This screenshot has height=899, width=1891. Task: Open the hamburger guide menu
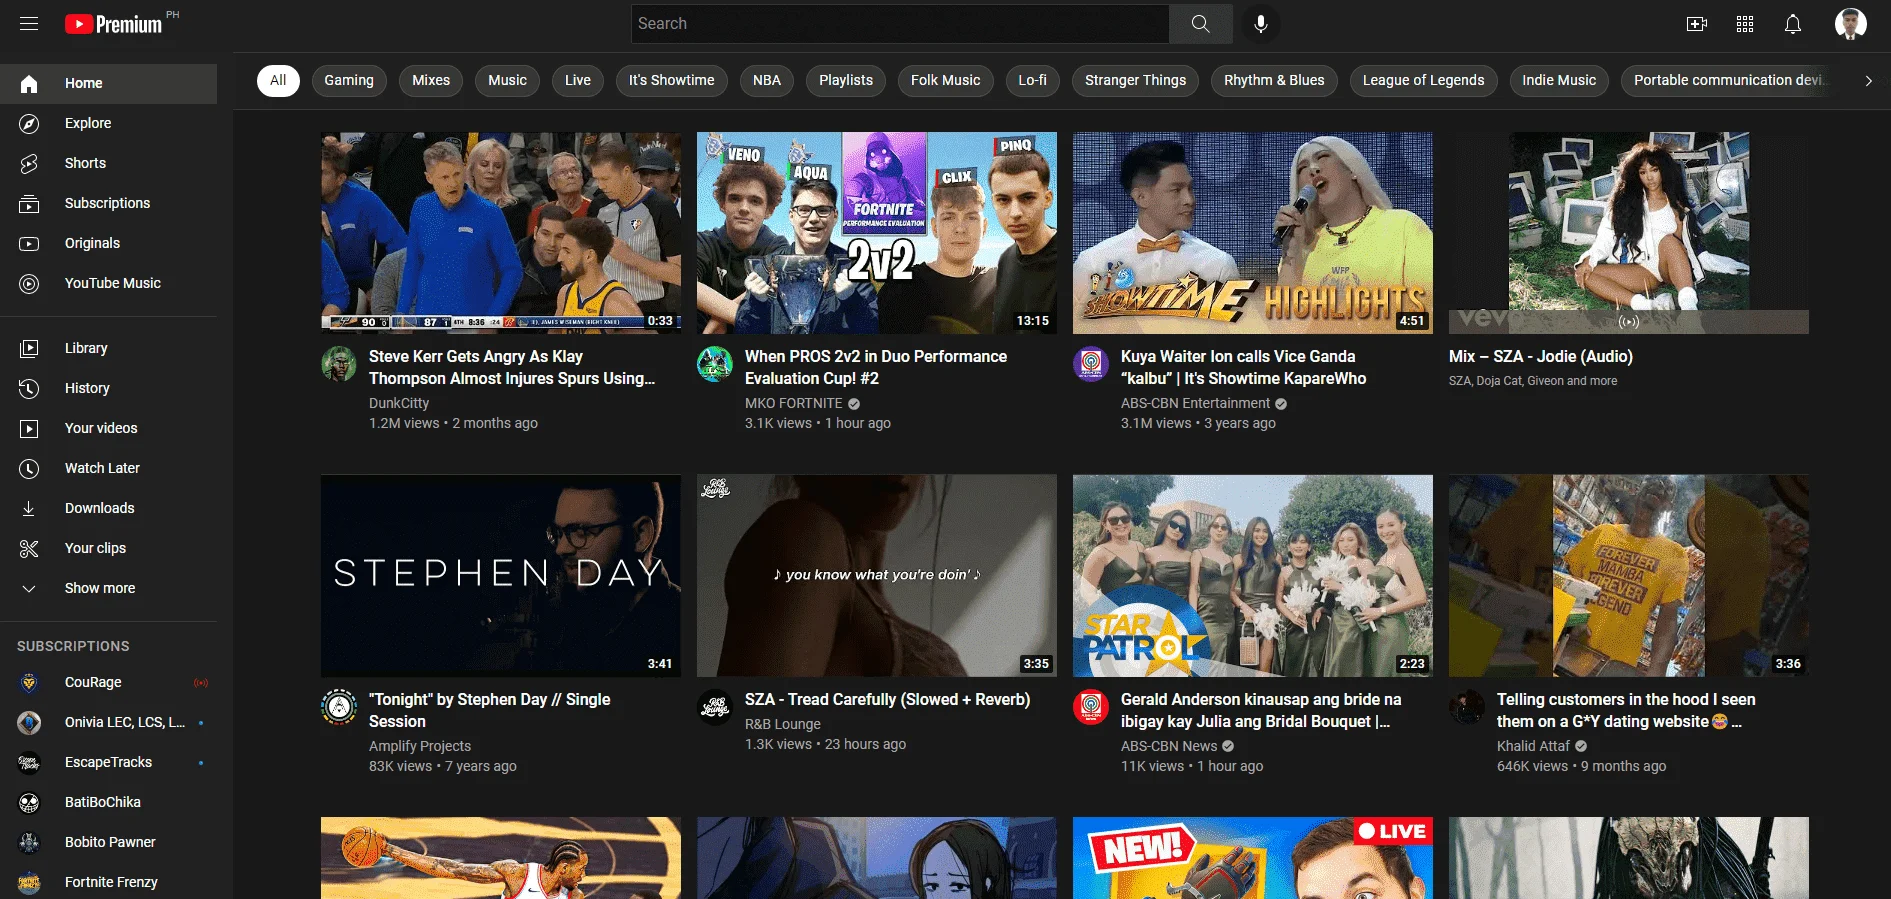29,24
